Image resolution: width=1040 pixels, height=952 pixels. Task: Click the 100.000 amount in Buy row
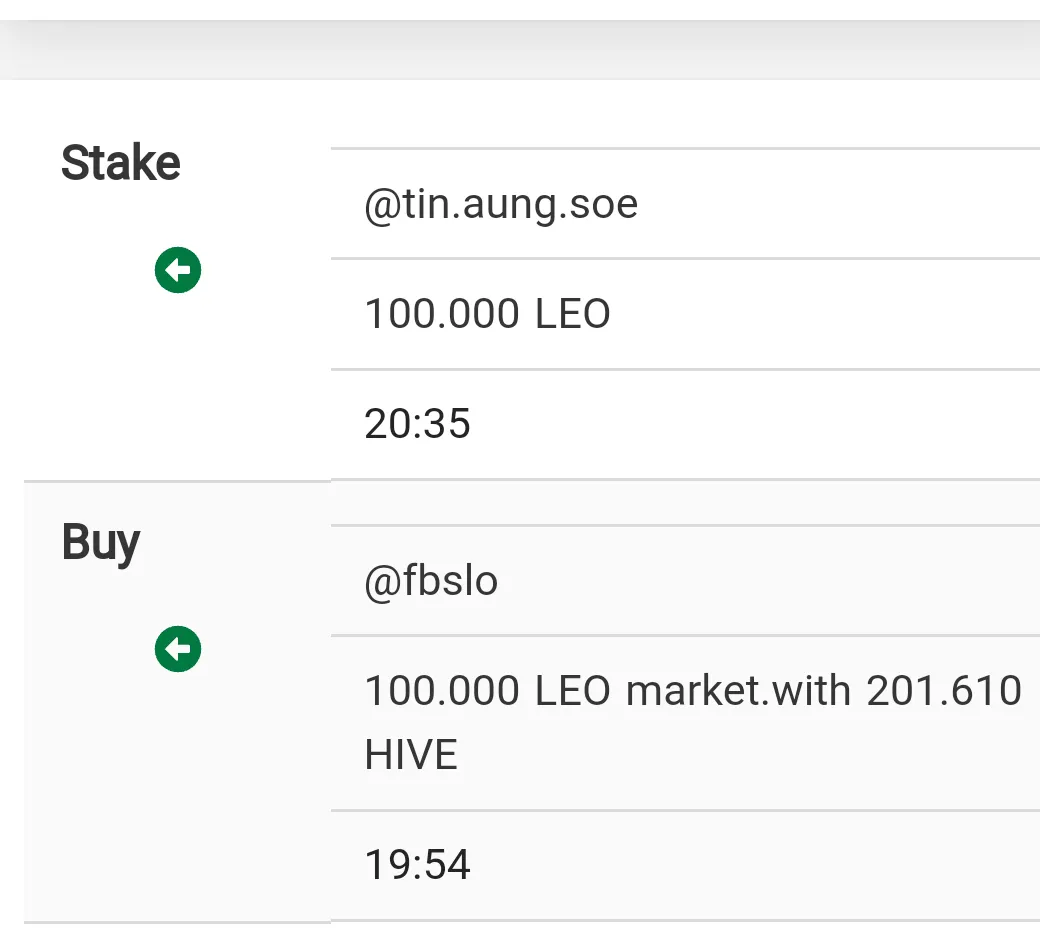pyautogui.click(x=442, y=691)
